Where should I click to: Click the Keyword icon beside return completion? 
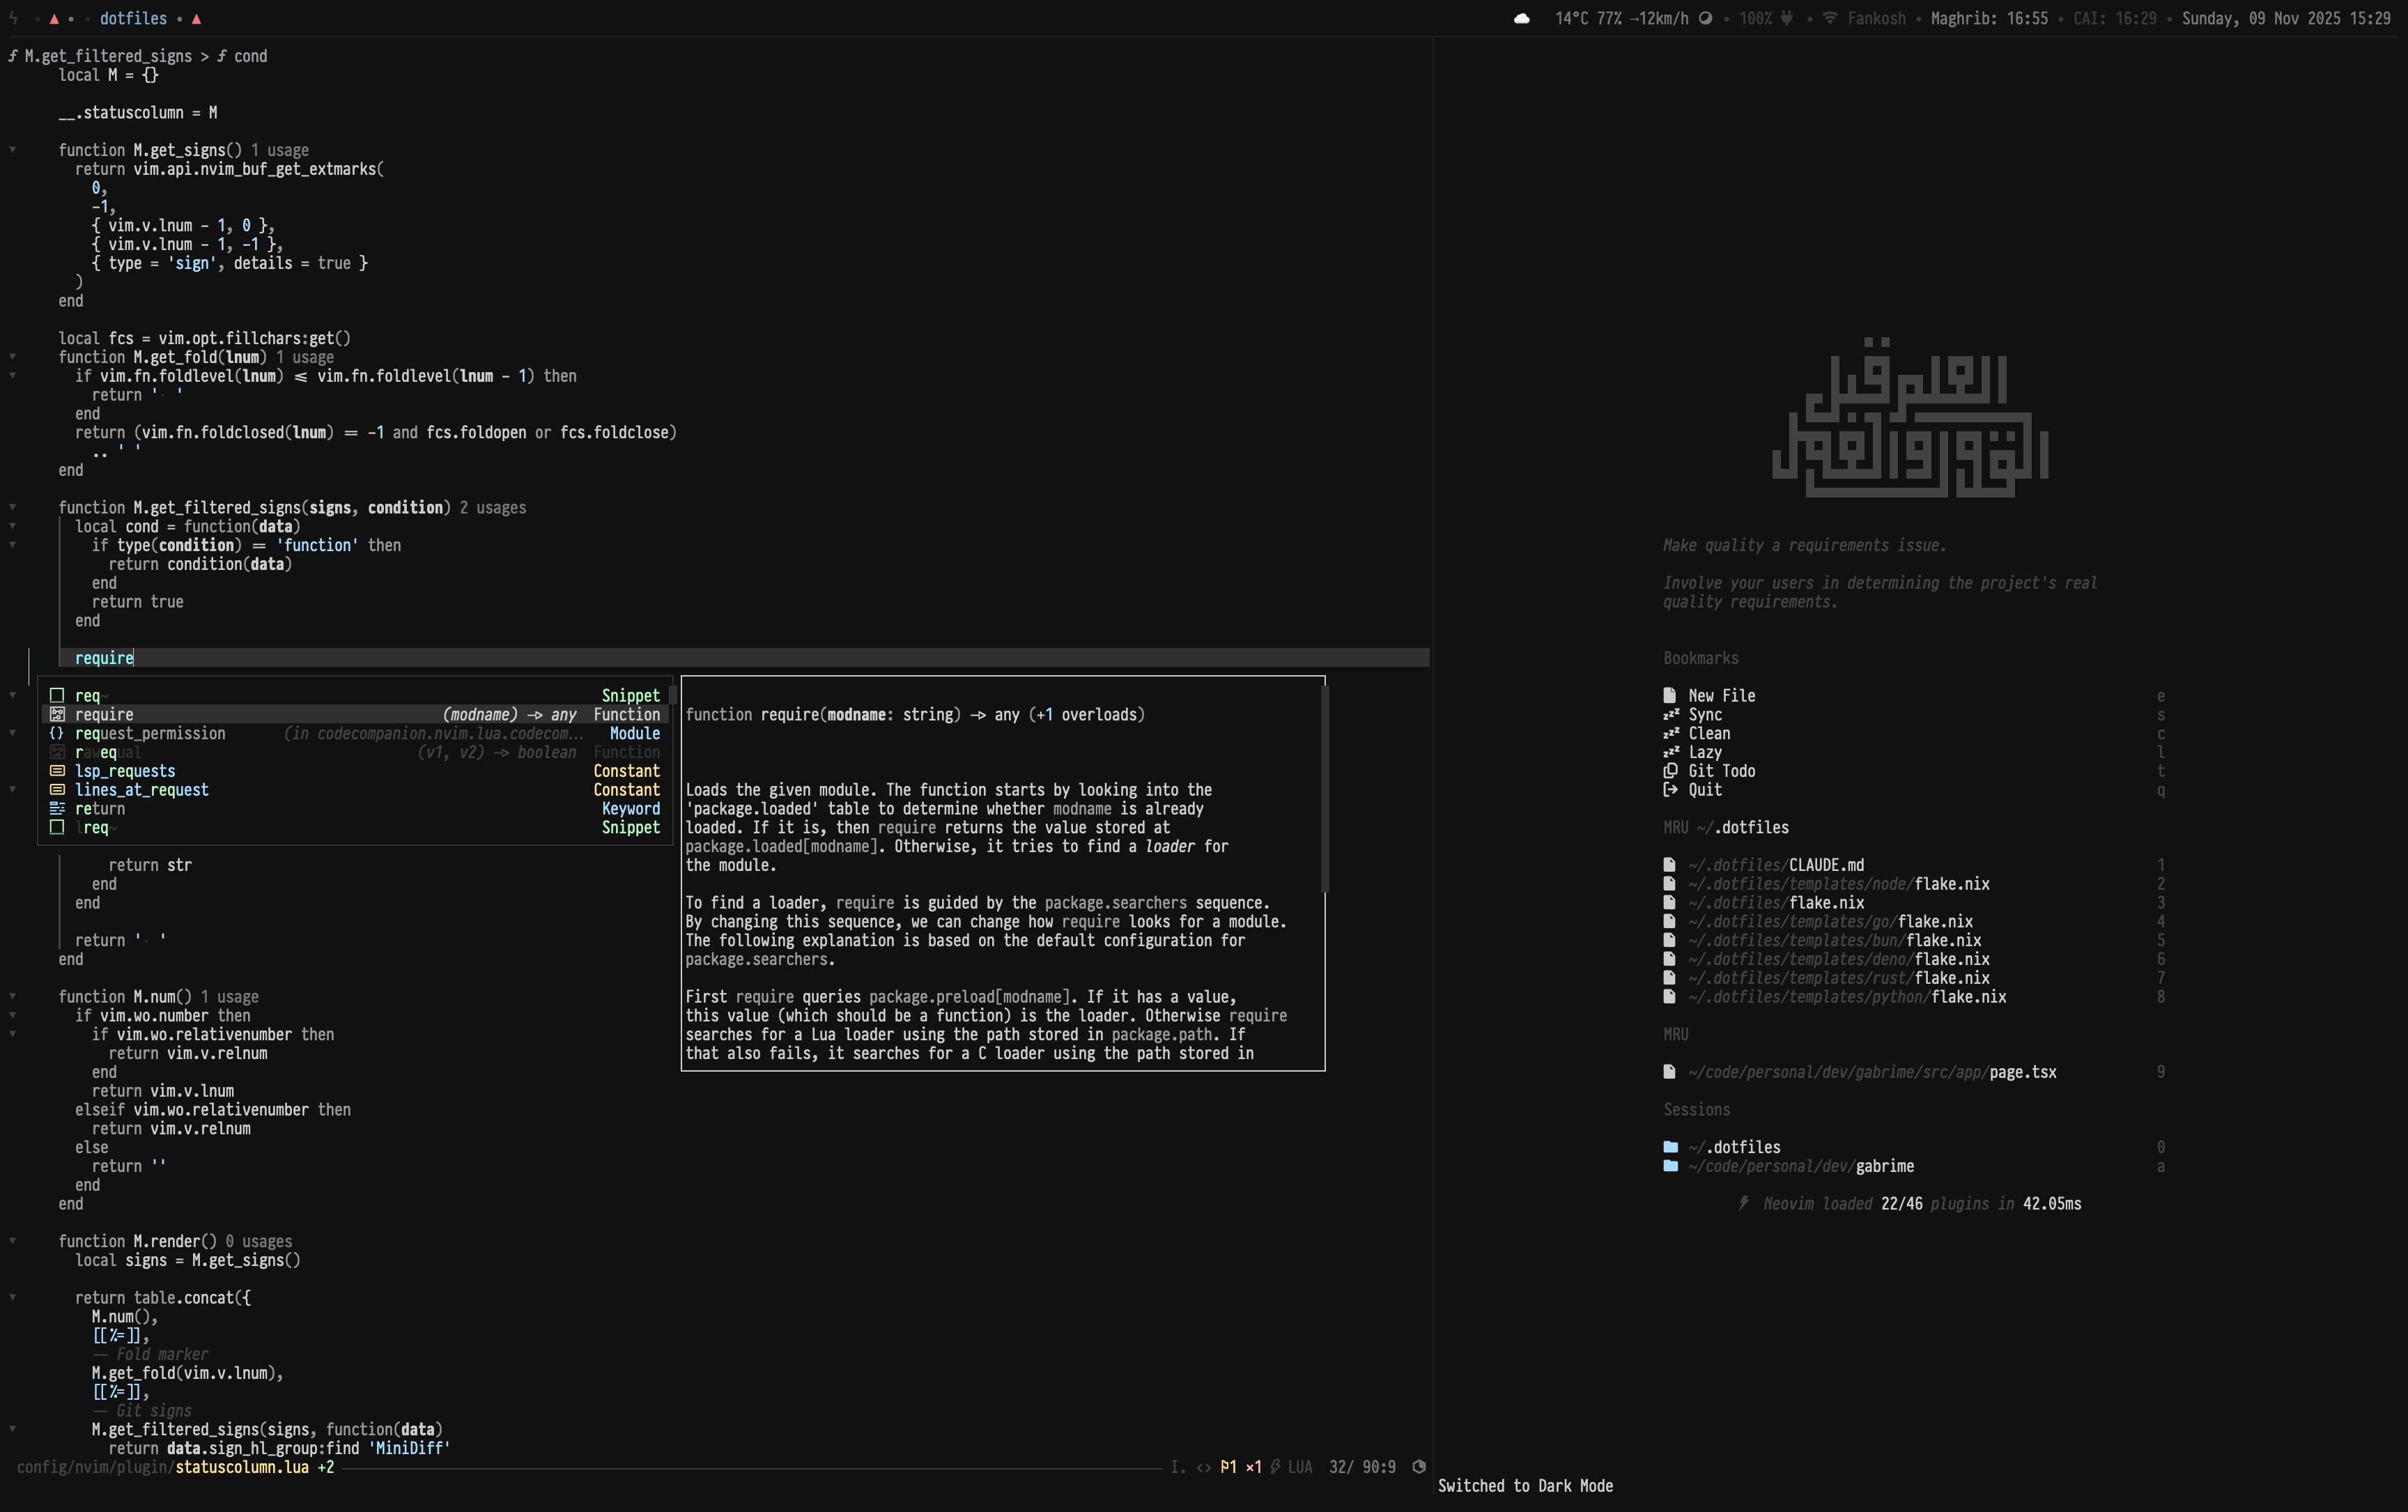tap(57, 809)
